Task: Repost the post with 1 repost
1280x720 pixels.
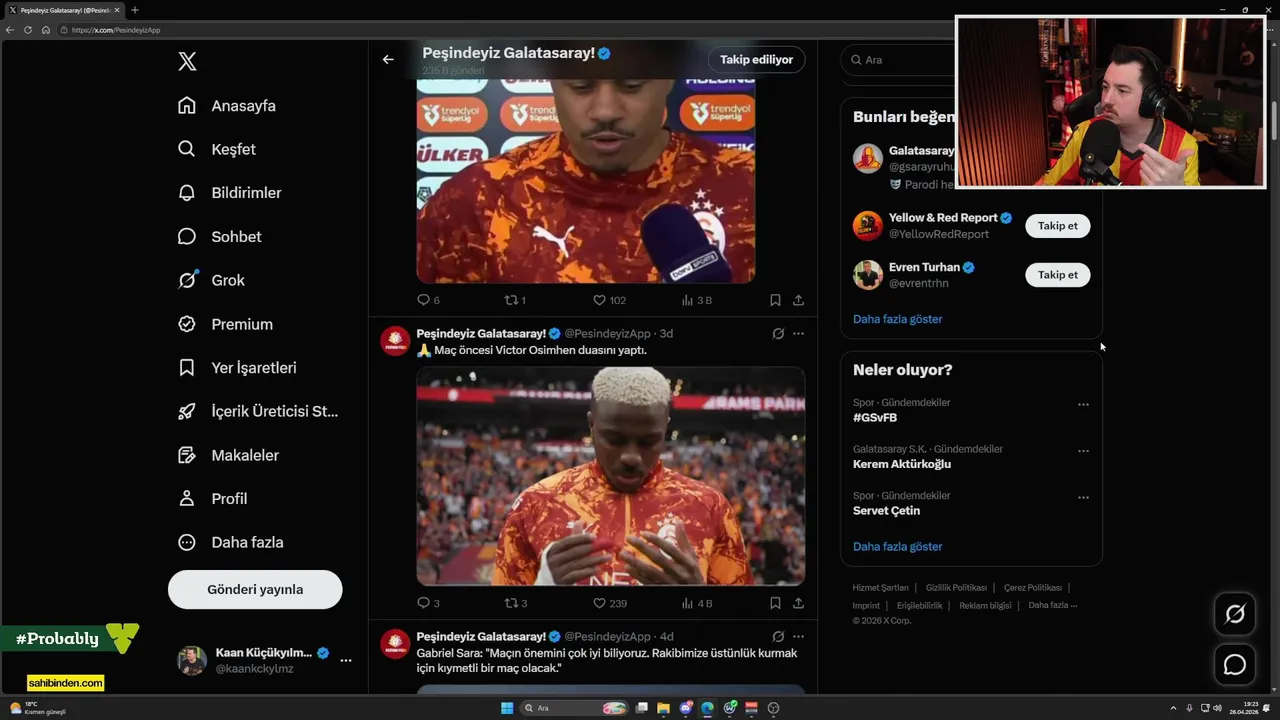Action: 515,300
